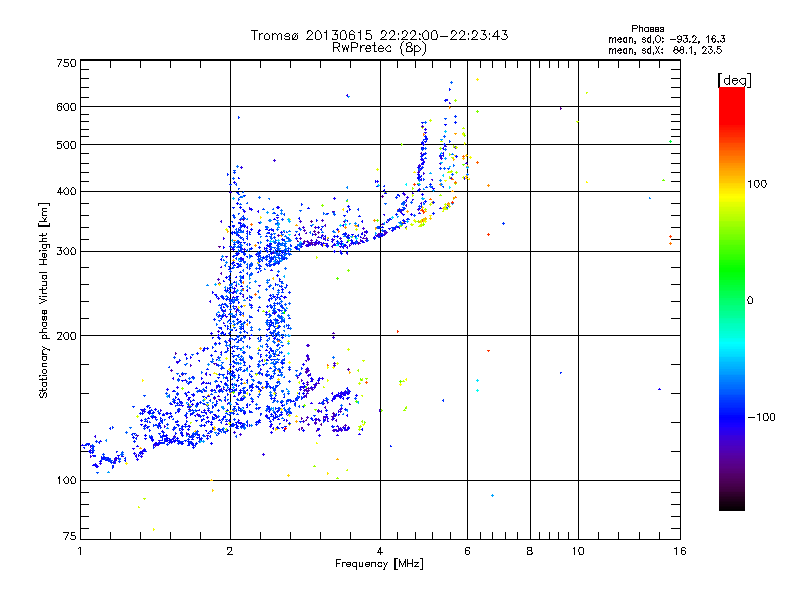Click the 'mean, sd,O: -93.2, 16.3' line

[x=667, y=39]
